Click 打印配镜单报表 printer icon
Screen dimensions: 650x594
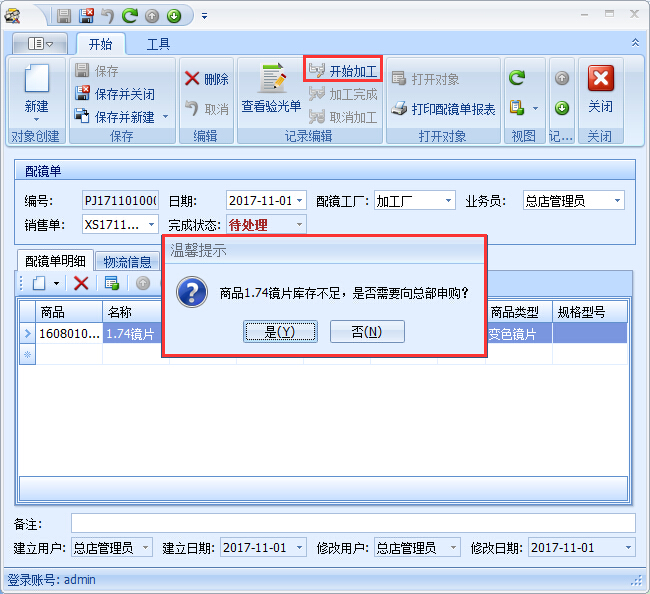click(399, 109)
